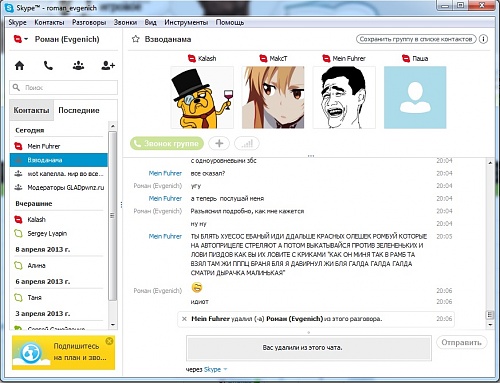This screenshot has height=383, width=500.
Task: Check call quality signal bars icon
Action: click(x=247, y=144)
